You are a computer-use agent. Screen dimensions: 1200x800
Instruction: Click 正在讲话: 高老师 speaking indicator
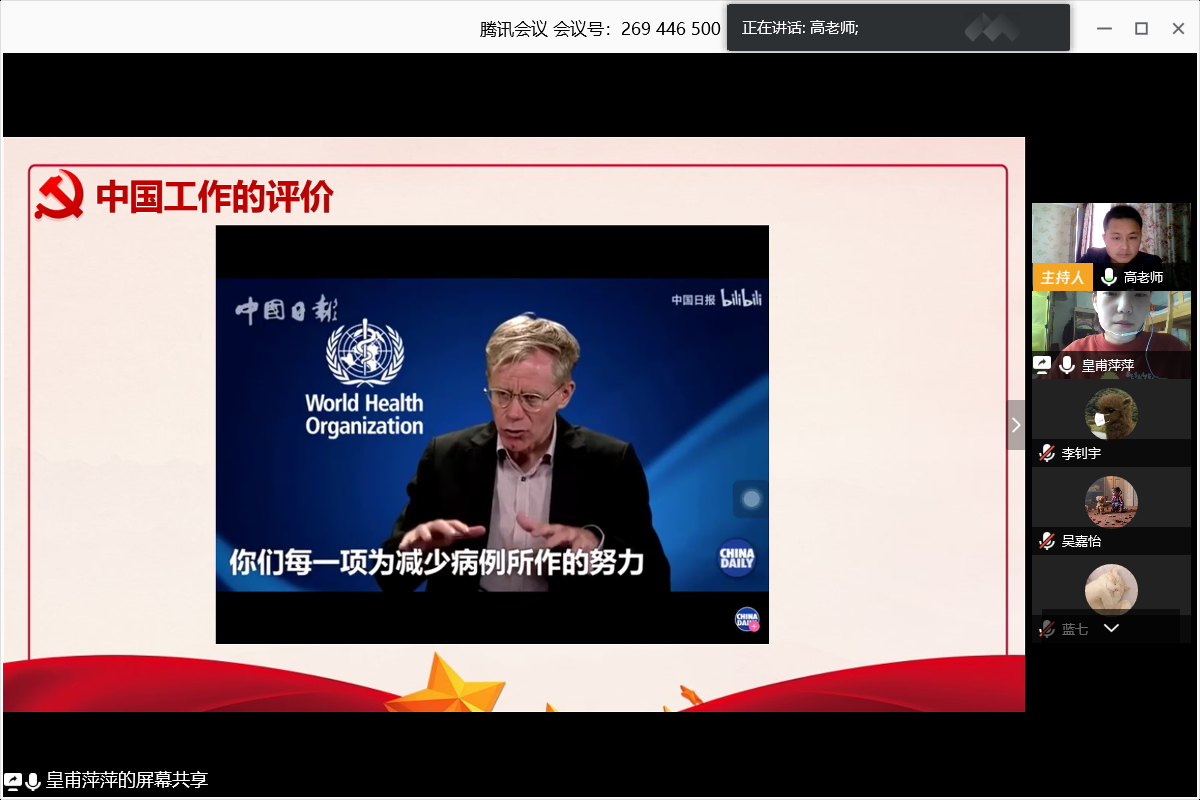(x=800, y=28)
